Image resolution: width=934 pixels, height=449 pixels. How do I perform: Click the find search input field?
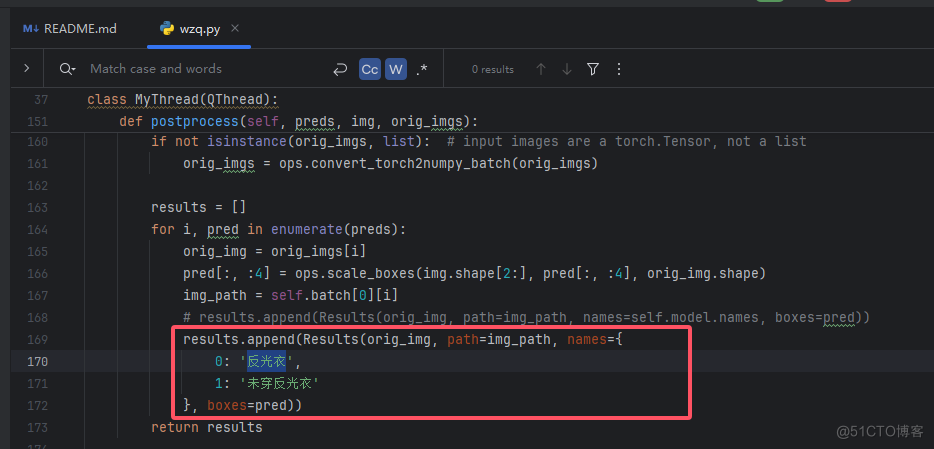click(190, 69)
